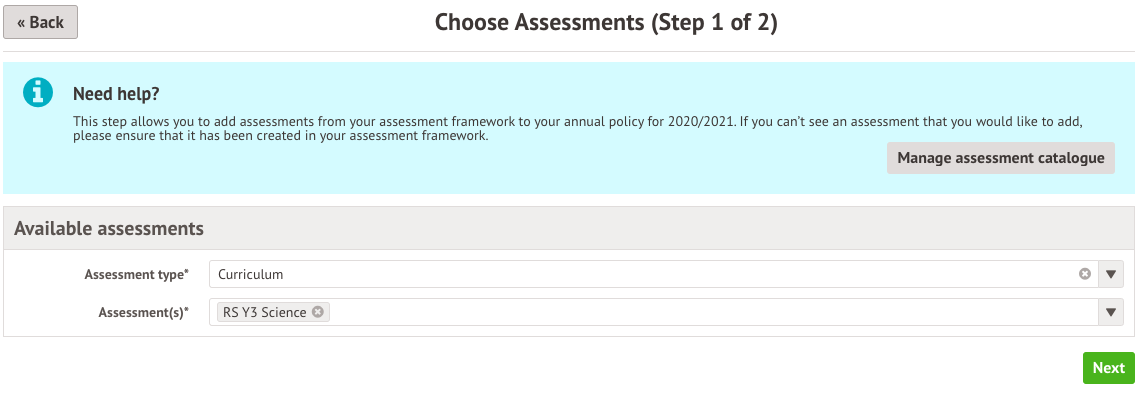This screenshot has width=1141, height=394.
Task: Remove the RS Y3 Science tag
Action: point(318,312)
